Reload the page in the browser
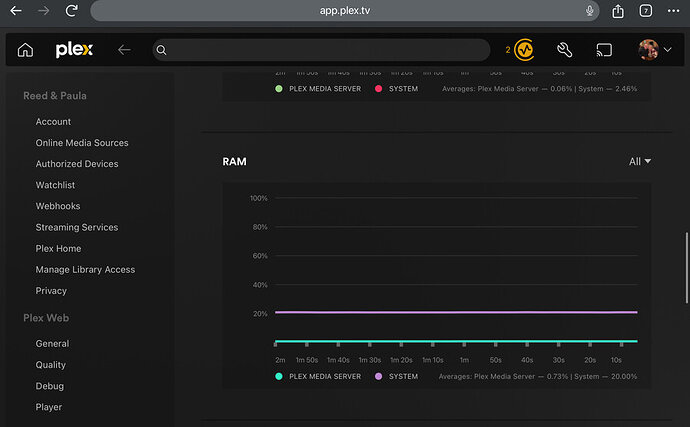Image resolution: width=690 pixels, height=427 pixels. click(x=71, y=11)
